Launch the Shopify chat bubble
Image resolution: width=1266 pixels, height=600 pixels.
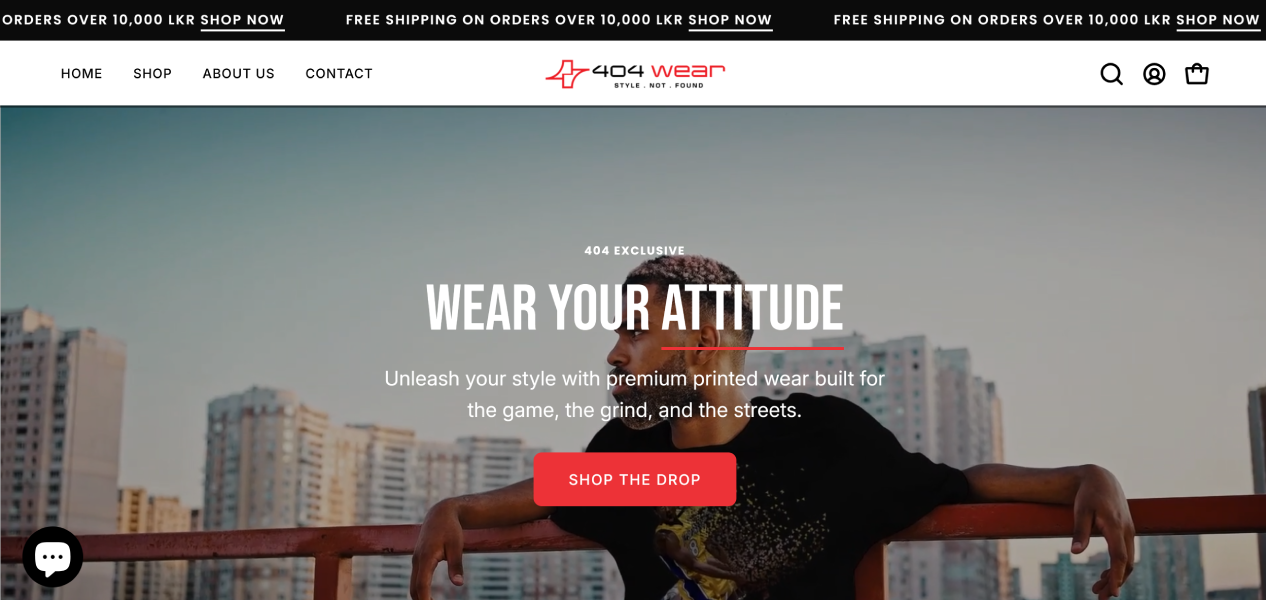pos(53,557)
